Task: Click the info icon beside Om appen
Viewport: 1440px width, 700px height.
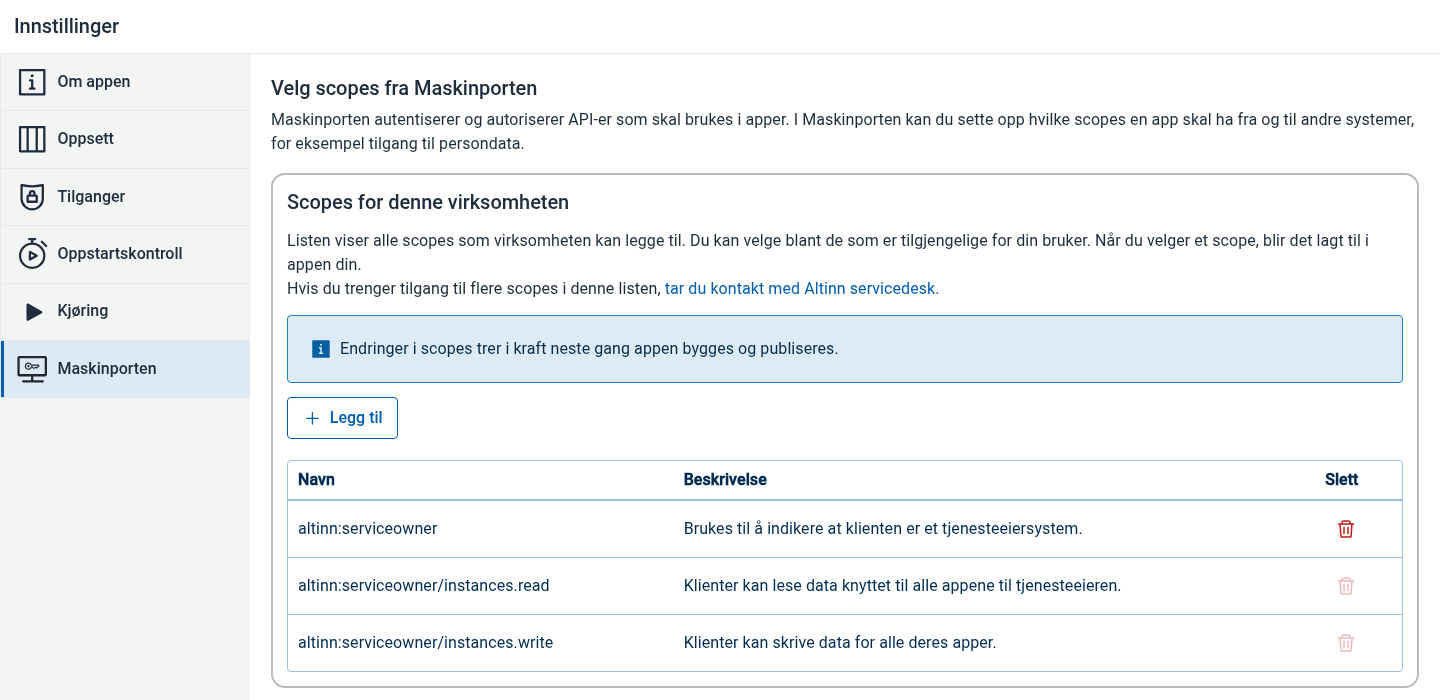Action: [32, 82]
